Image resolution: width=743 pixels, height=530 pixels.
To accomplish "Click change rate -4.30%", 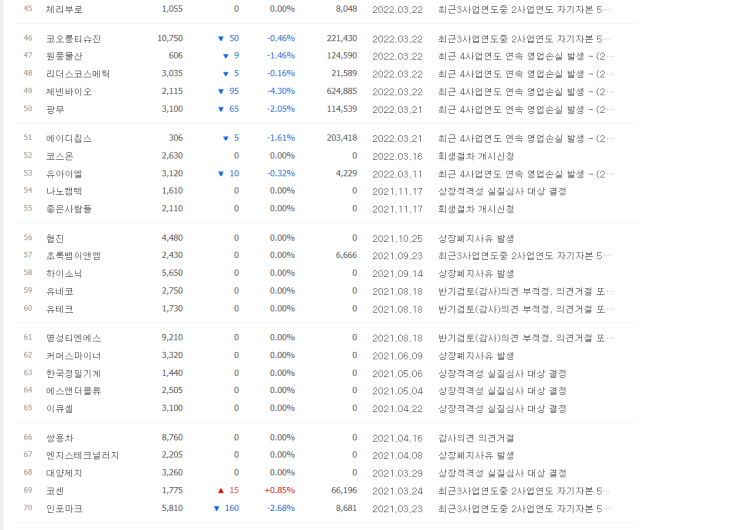I will pos(281,91).
